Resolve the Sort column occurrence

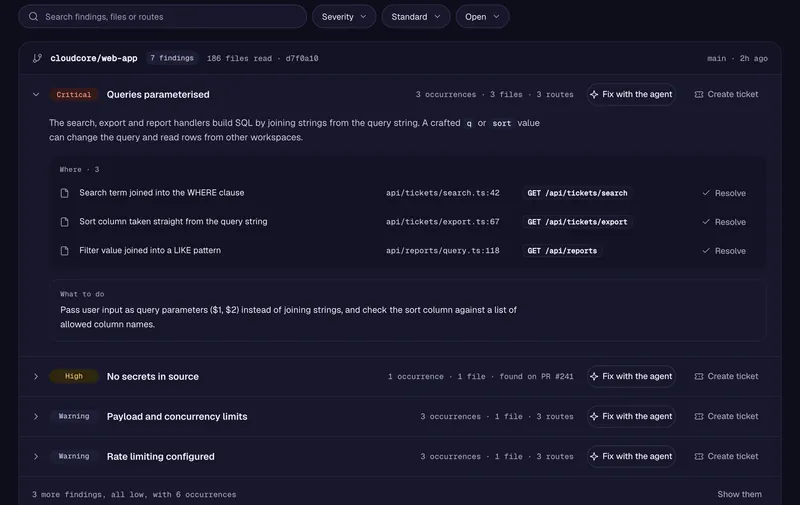724,222
